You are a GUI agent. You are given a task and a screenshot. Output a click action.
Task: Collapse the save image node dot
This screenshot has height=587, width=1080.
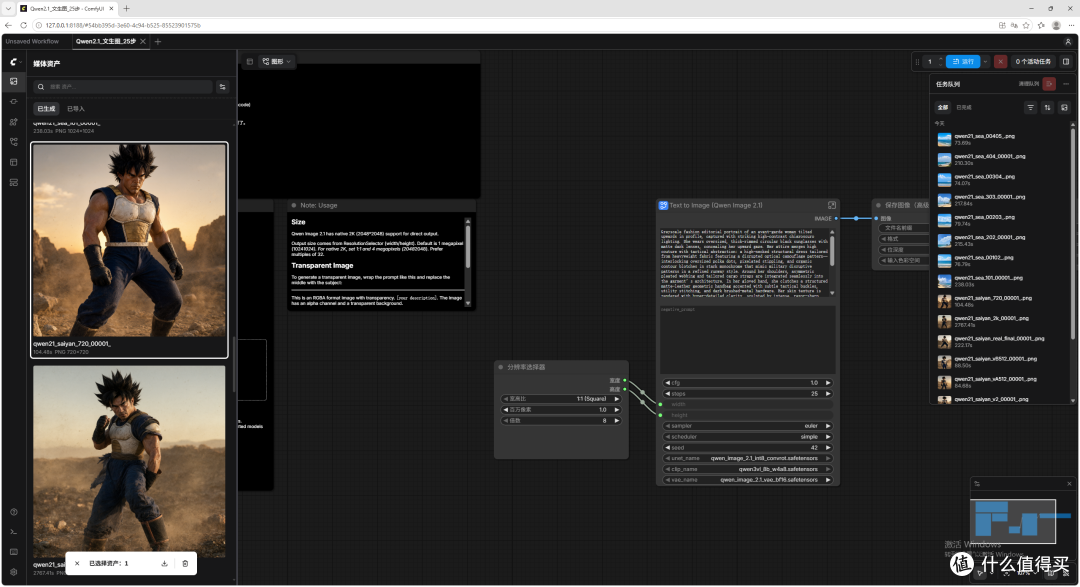(x=878, y=205)
